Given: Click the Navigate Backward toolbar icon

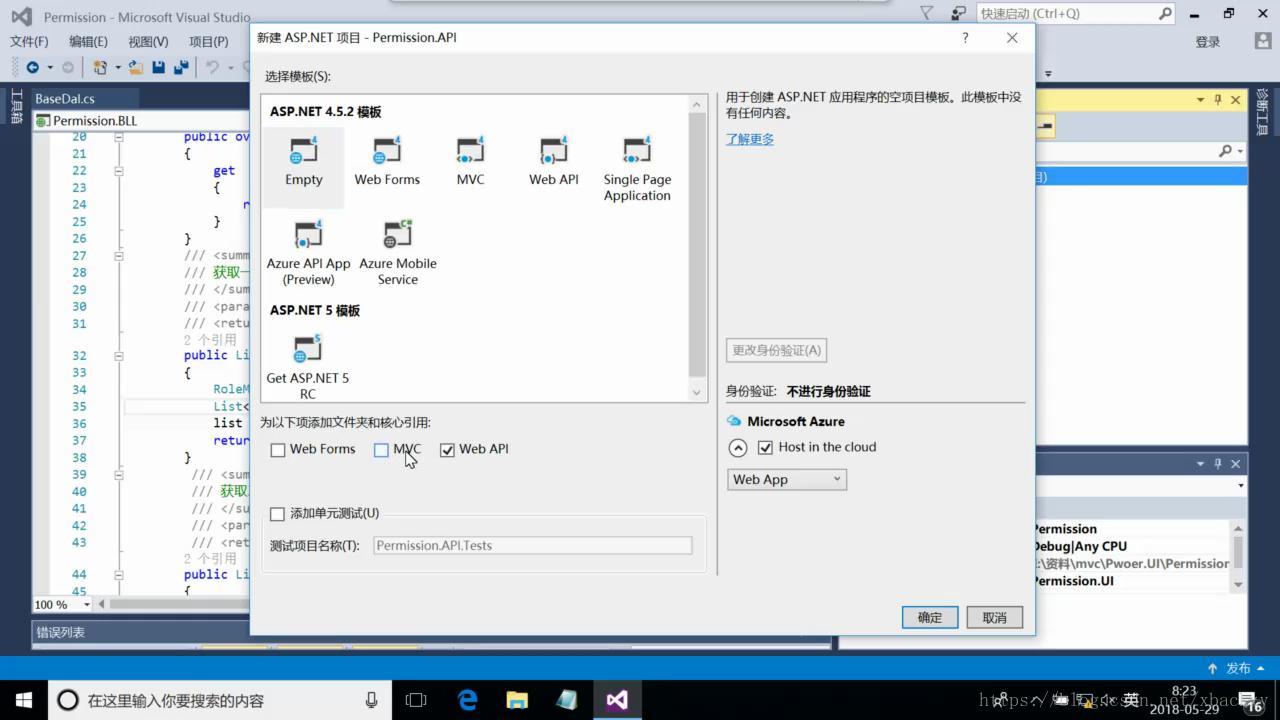Looking at the screenshot, I should click(33, 67).
